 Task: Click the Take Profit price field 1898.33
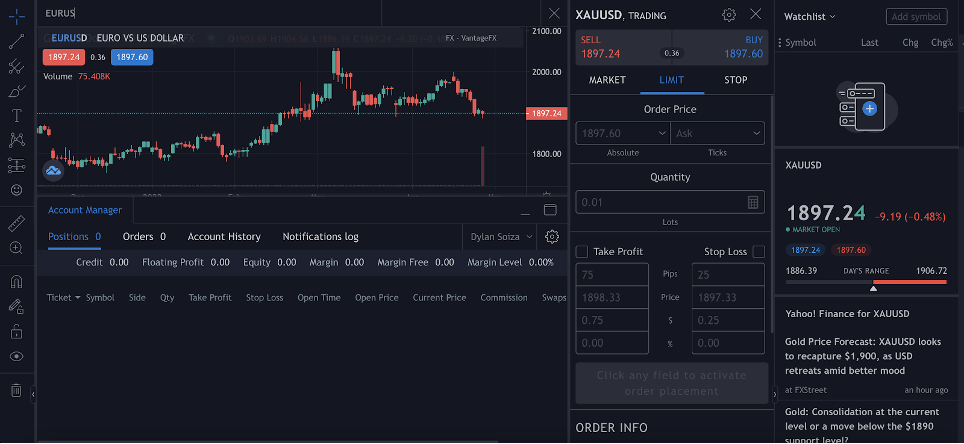612,297
